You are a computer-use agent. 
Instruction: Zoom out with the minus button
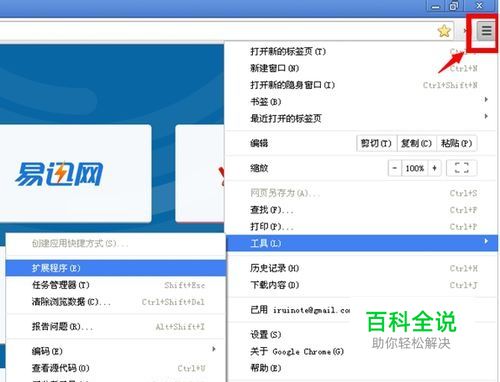pos(395,168)
